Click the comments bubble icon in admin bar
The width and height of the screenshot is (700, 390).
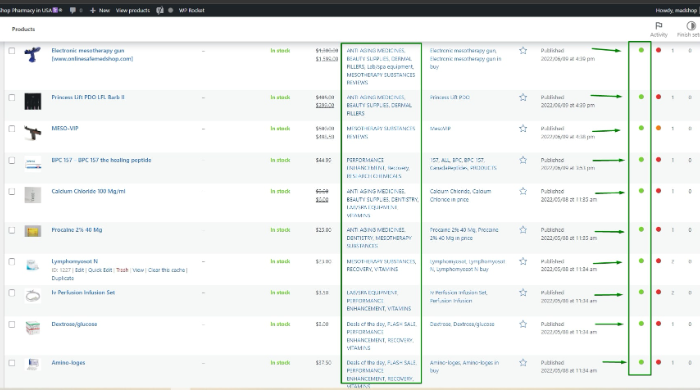73,10
